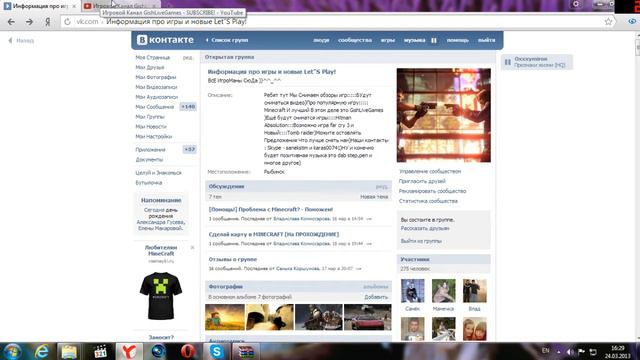The width and height of the screenshot is (640, 360).
Task: Open Мои Сообщения in the sidebar
Action: [154, 107]
